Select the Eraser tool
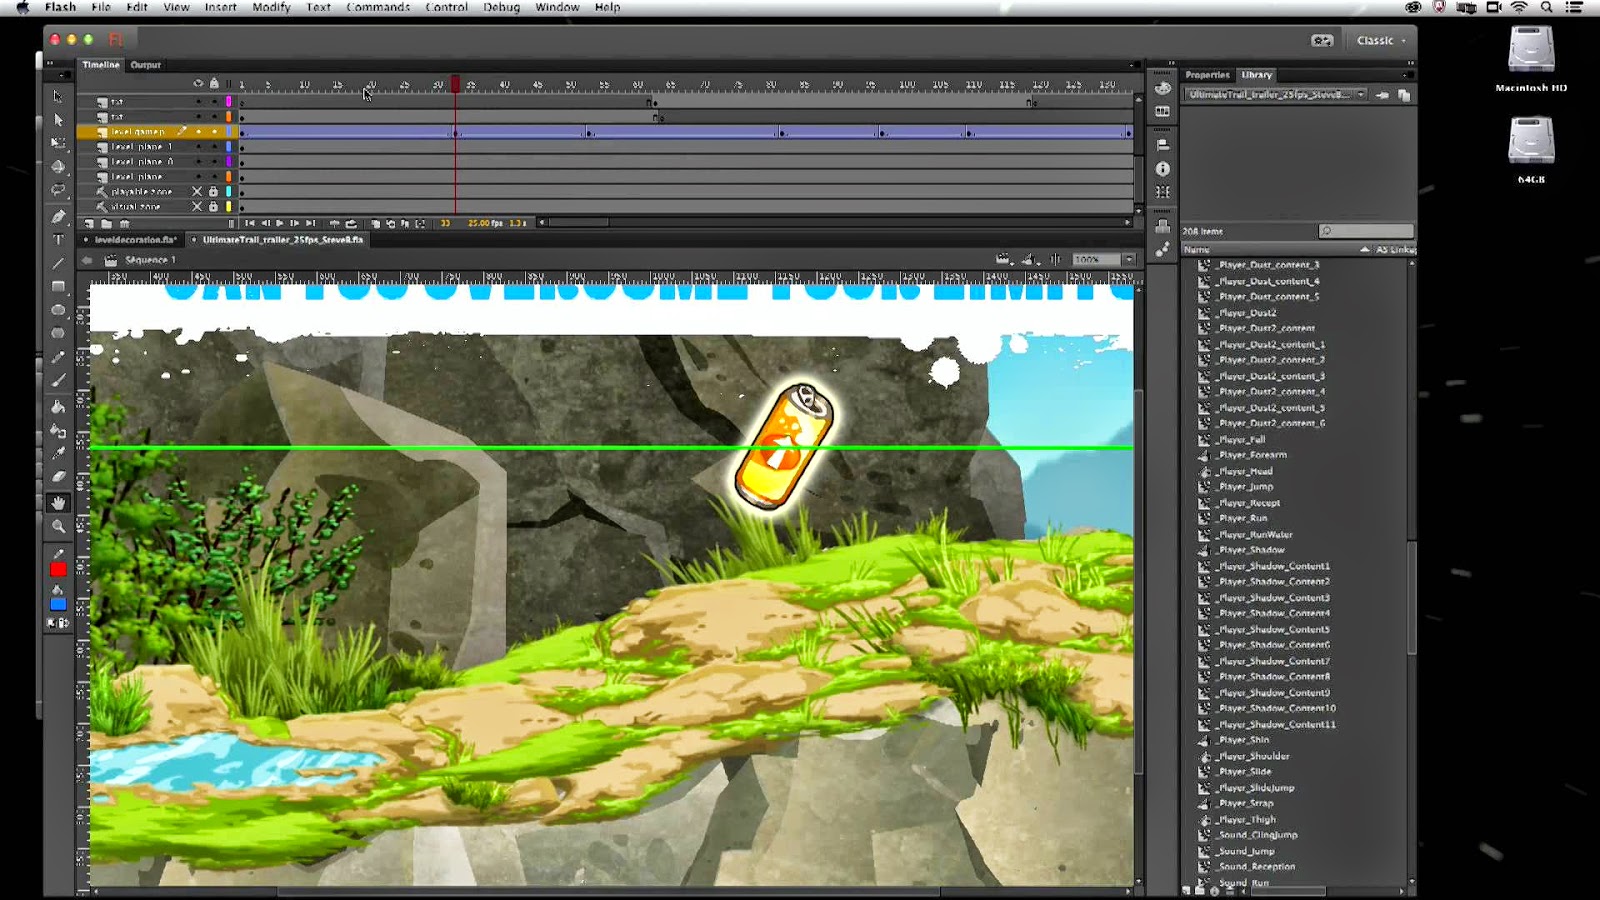 tap(58, 477)
